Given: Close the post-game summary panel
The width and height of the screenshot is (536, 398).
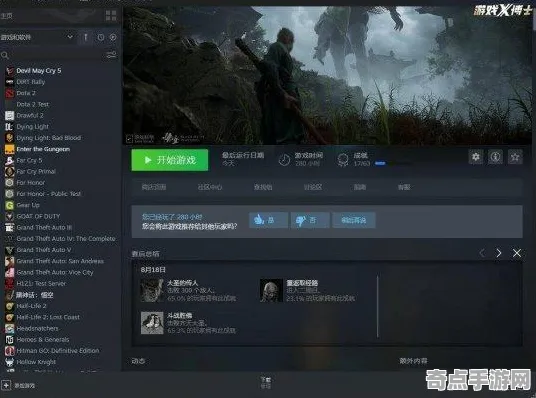Looking at the screenshot, I should 517,253.
